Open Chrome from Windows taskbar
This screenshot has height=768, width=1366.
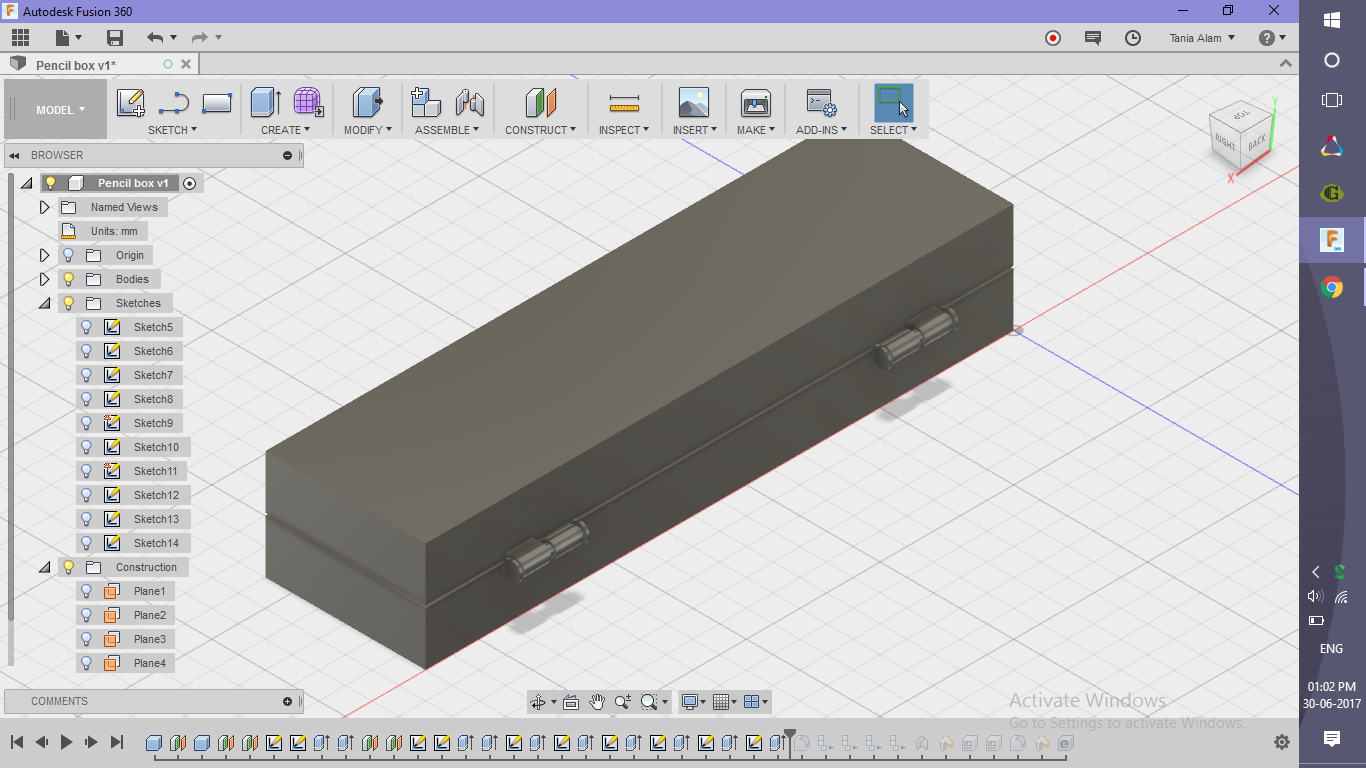[1332, 288]
